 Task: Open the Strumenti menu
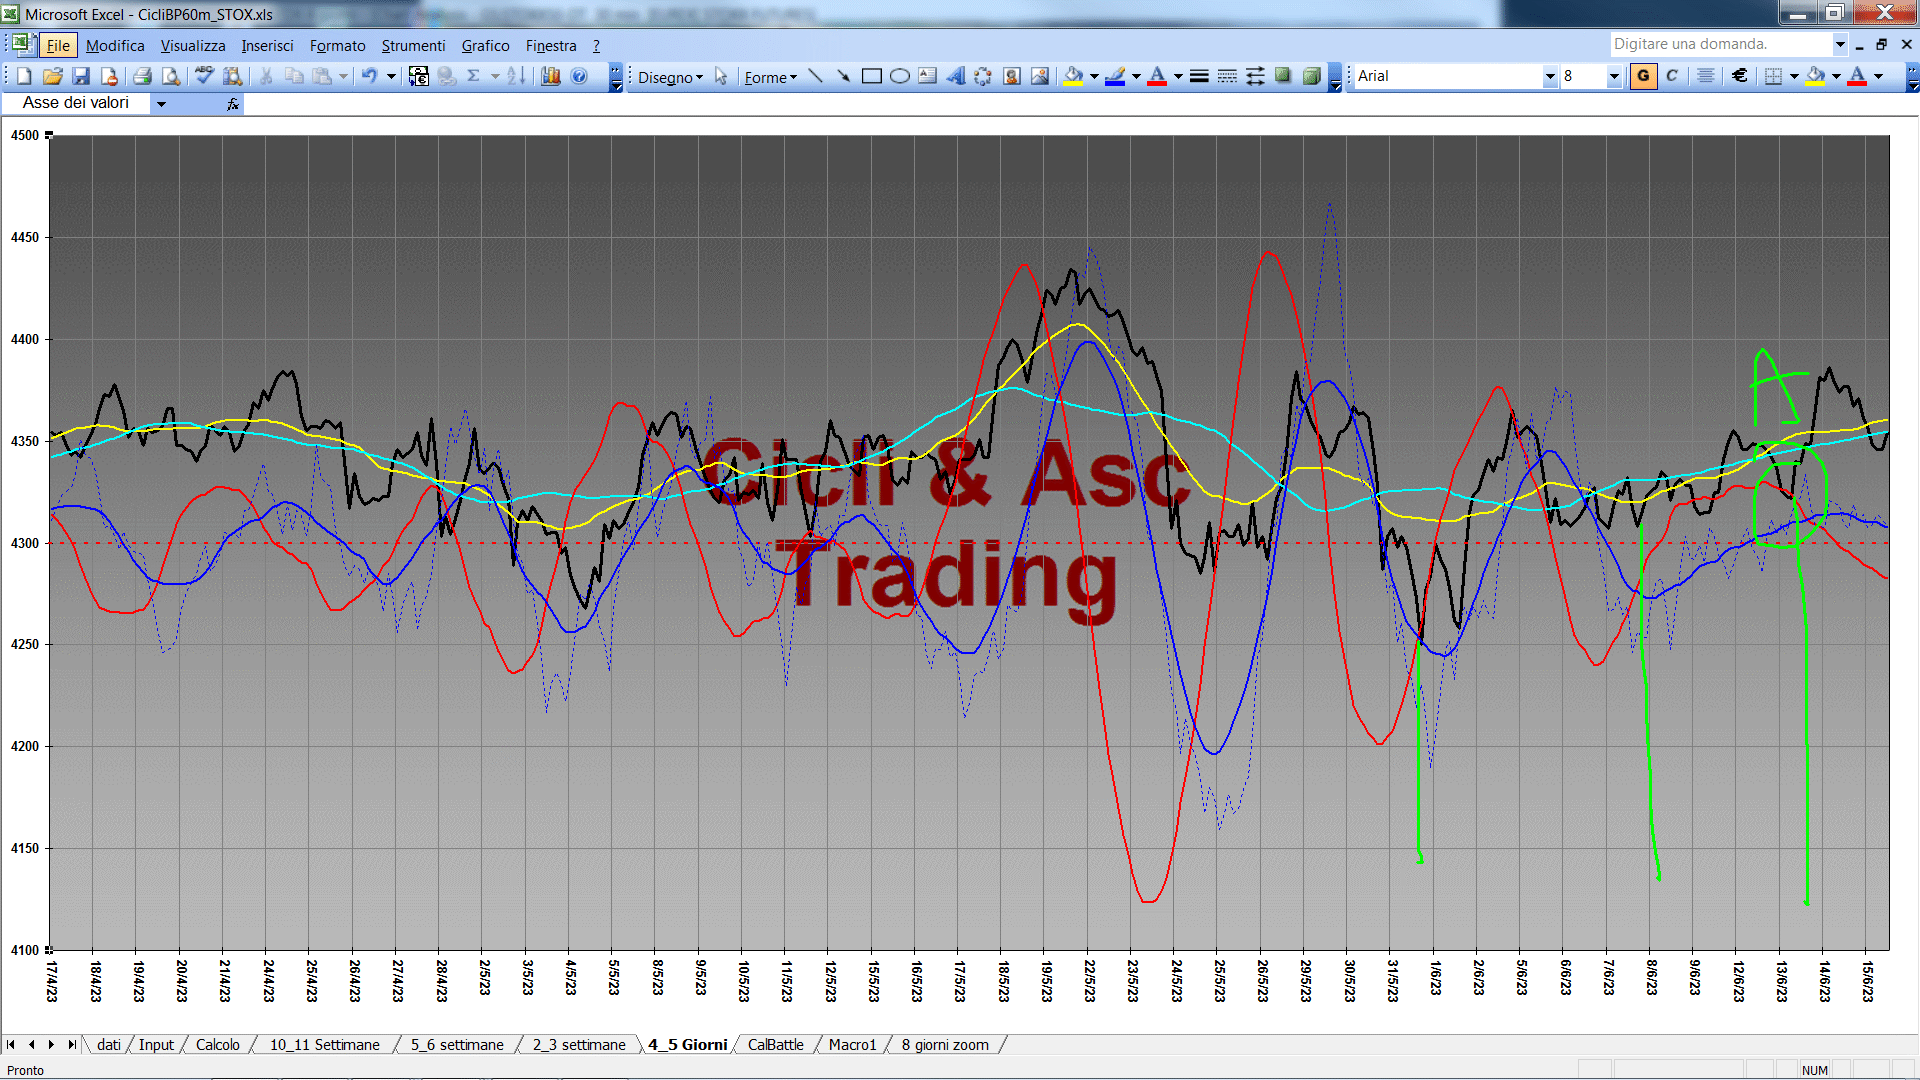point(413,46)
